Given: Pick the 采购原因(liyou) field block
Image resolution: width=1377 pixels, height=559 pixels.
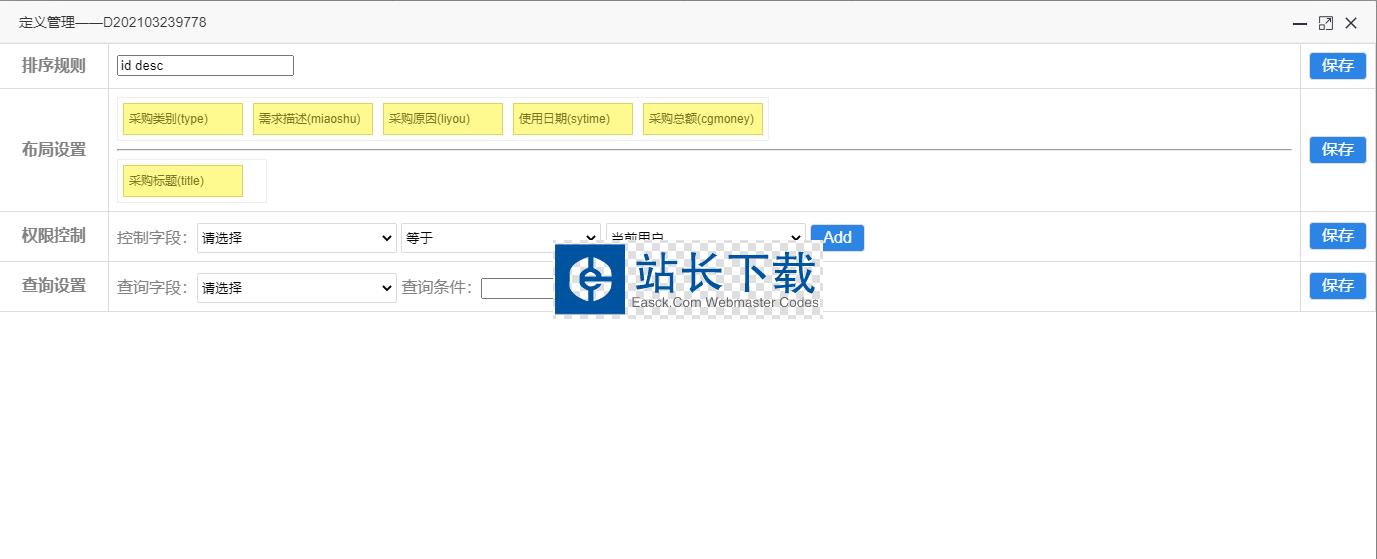Looking at the screenshot, I should (x=443, y=119).
